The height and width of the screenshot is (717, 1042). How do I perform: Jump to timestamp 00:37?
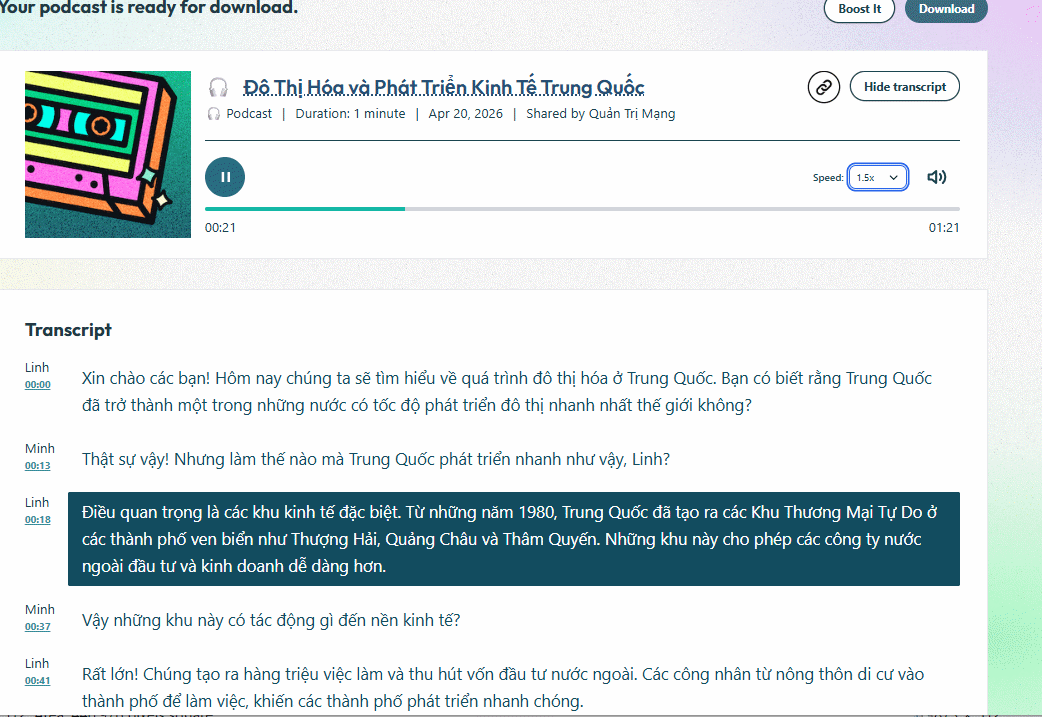pos(38,625)
